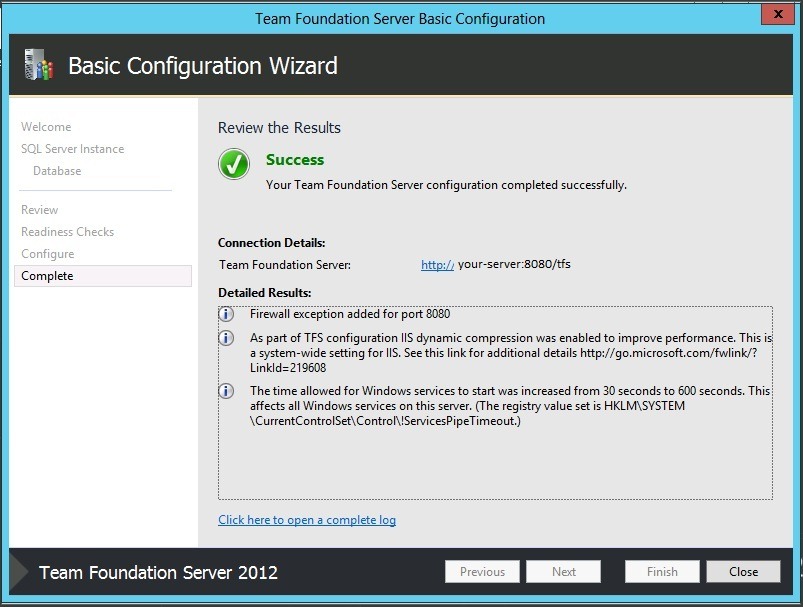Open the Database sub-step in the sidebar

[57, 171]
